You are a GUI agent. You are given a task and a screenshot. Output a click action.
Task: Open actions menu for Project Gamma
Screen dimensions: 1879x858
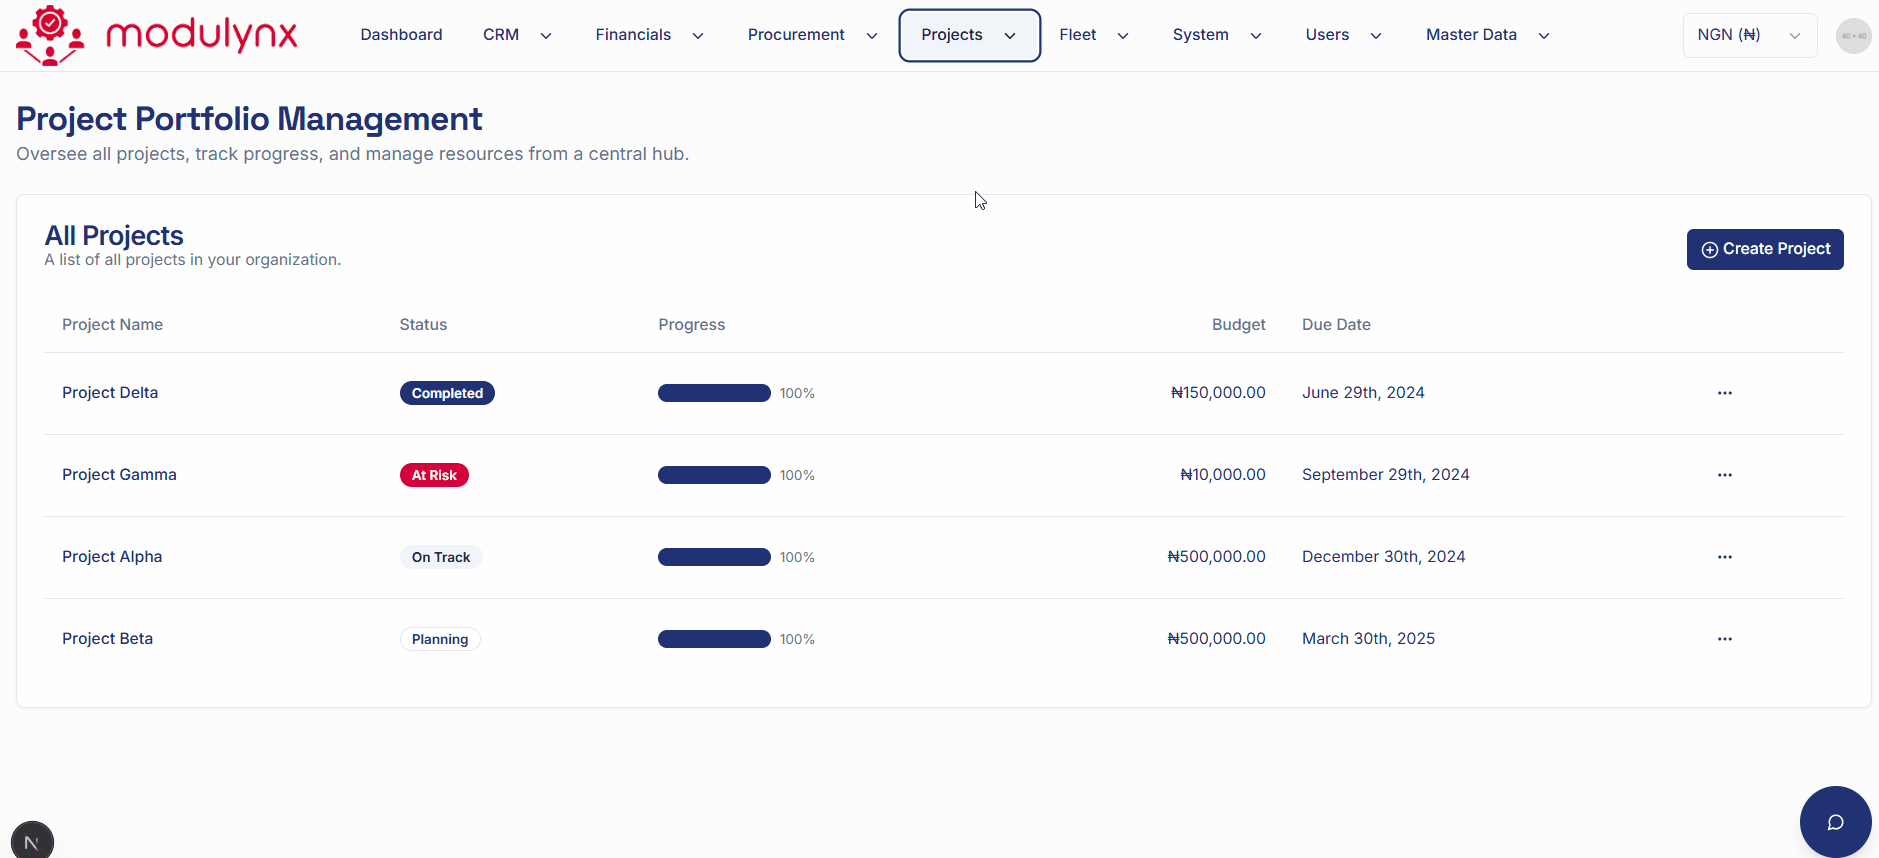[x=1724, y=475]
